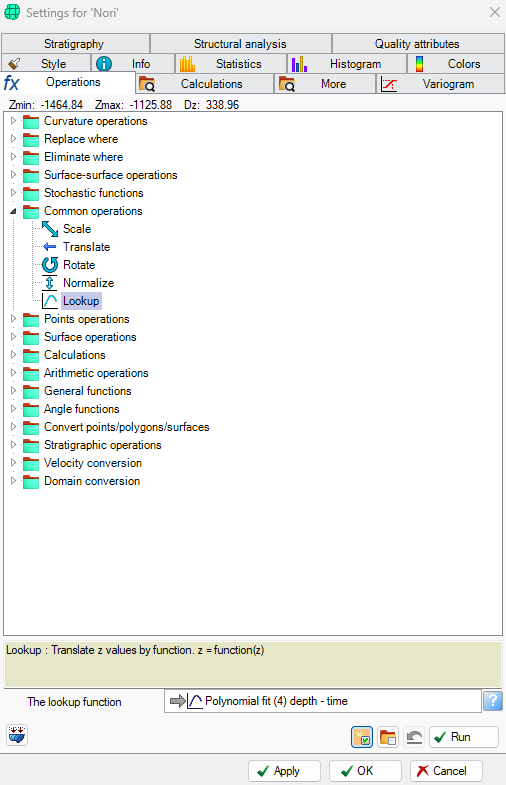Image resolution: width=506 pixels, height=785 pixels.
Task: Open the Statistics tab
Action: [231, 64]
